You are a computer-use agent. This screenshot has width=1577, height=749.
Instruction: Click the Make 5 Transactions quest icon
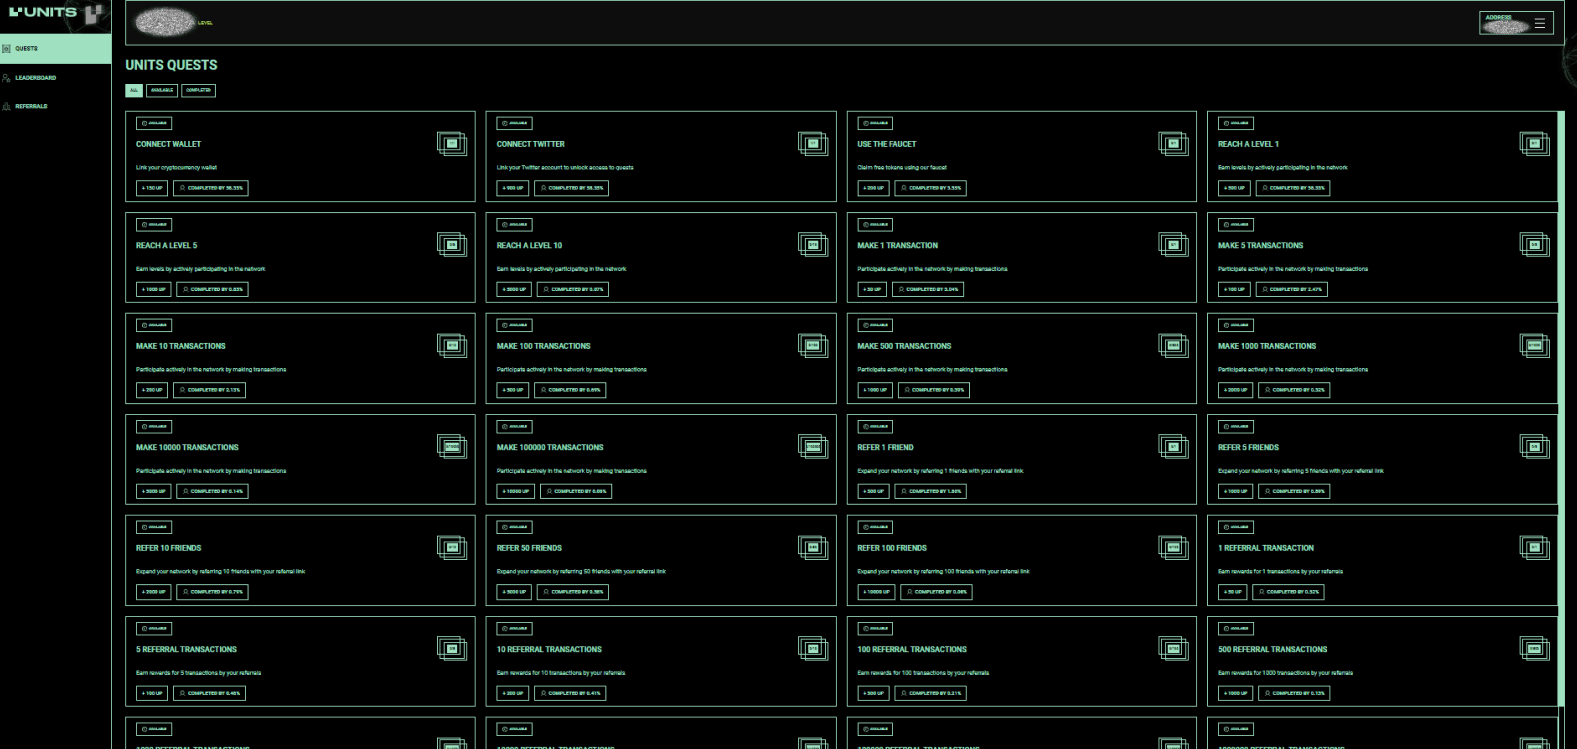click(x=1534, y=245)
